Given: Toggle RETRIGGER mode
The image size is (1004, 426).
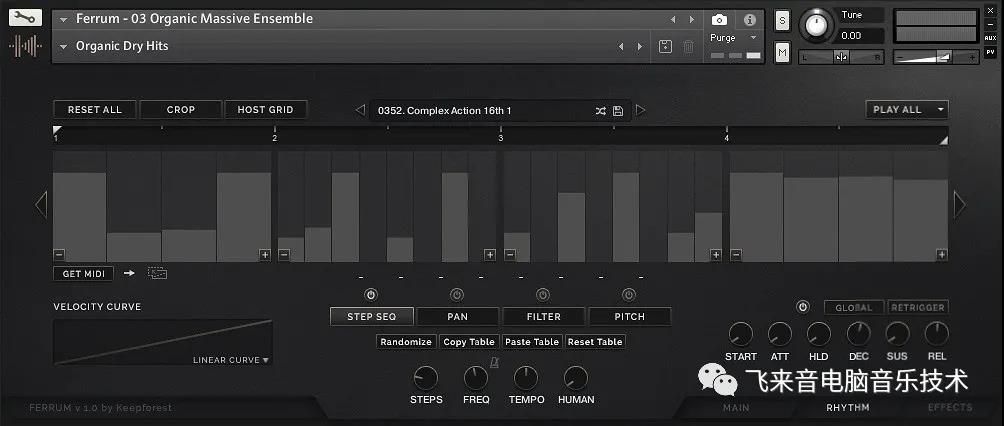Looking at the screenshot, I should point(918,307).
